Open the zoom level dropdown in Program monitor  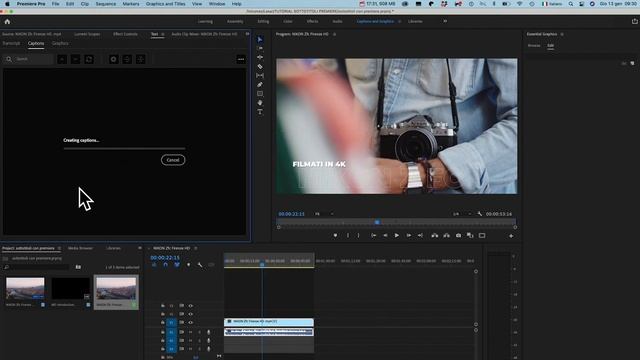tap(323, 214)
